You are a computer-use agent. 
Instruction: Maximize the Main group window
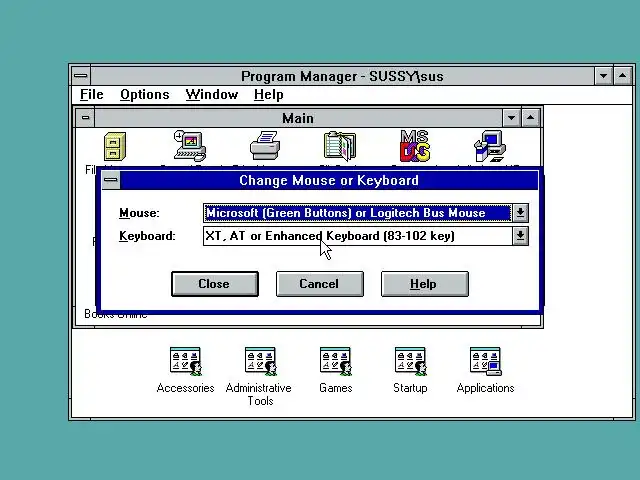(530, 118)
